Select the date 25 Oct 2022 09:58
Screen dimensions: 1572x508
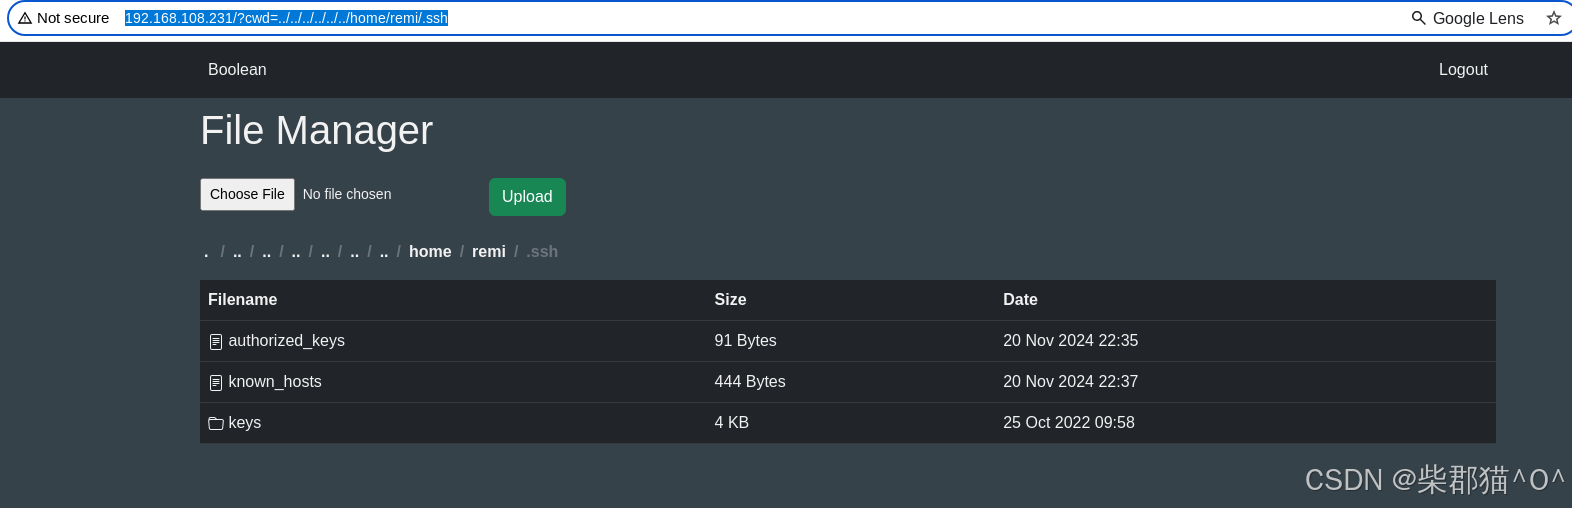pos(1069,423)
